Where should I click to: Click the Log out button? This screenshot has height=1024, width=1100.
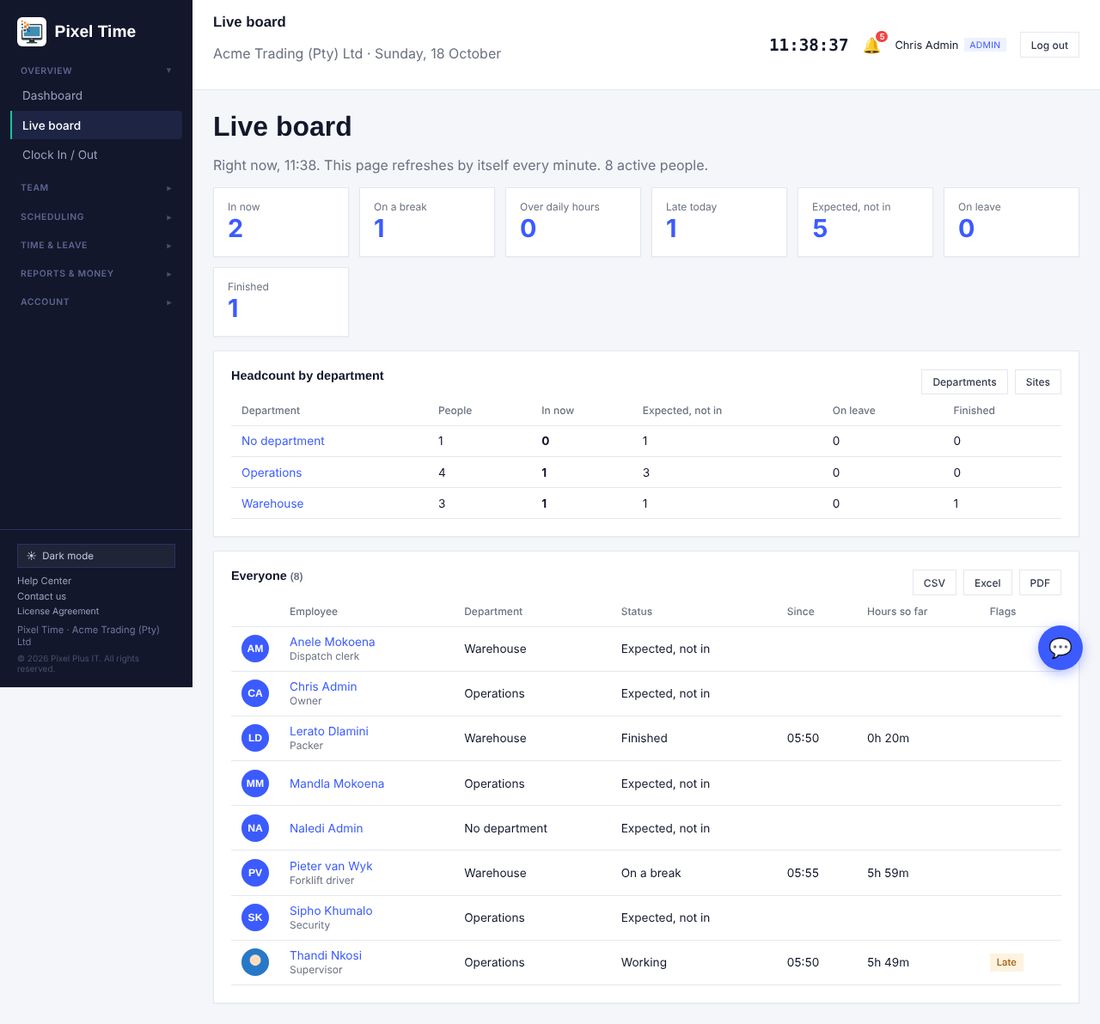click(x=1049, y=45)
